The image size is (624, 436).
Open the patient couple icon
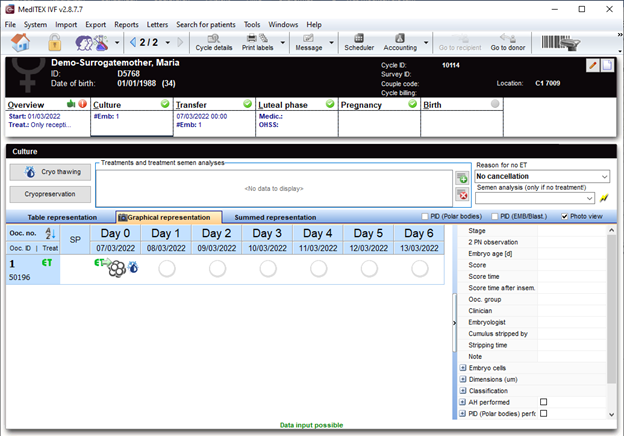[x=92, y=43]
